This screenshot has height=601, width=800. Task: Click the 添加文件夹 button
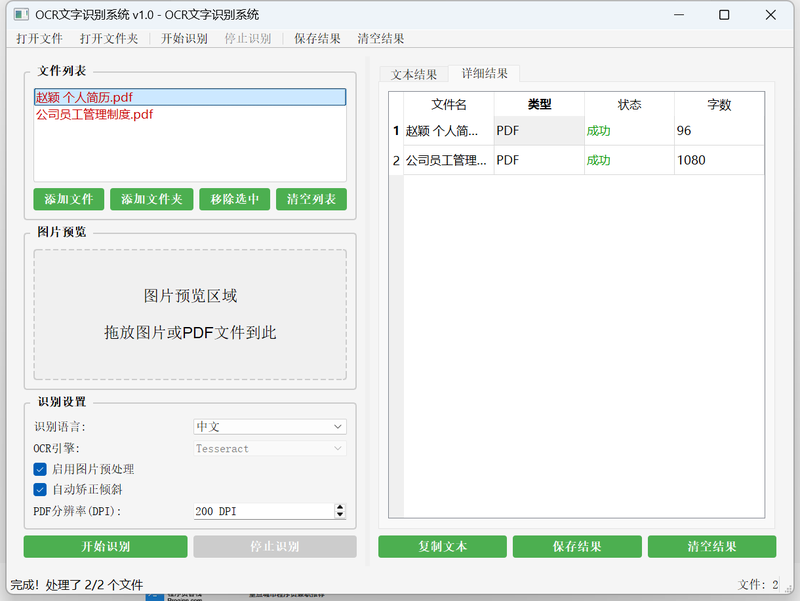point(151,199)
